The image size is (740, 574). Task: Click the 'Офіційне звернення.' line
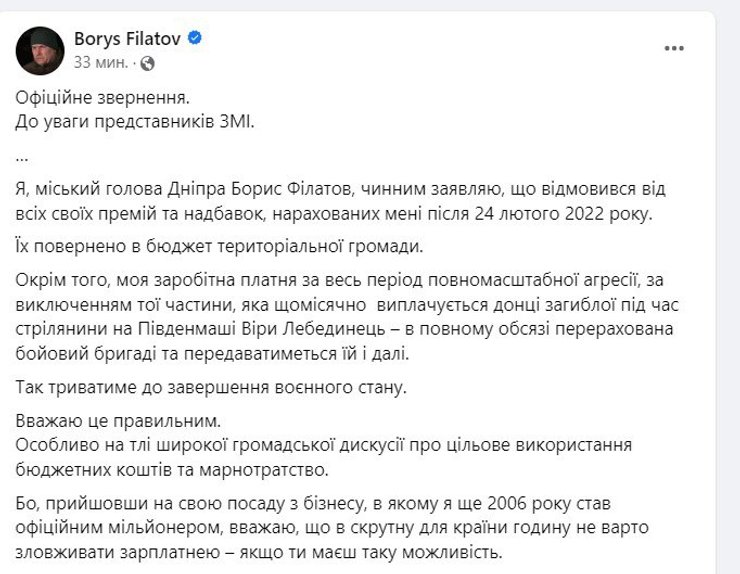tap(102, 101)
